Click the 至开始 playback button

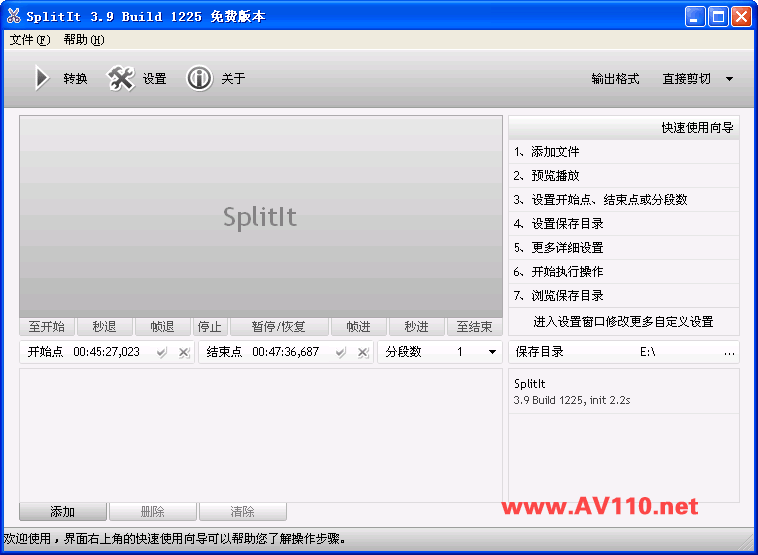(47, 327)
